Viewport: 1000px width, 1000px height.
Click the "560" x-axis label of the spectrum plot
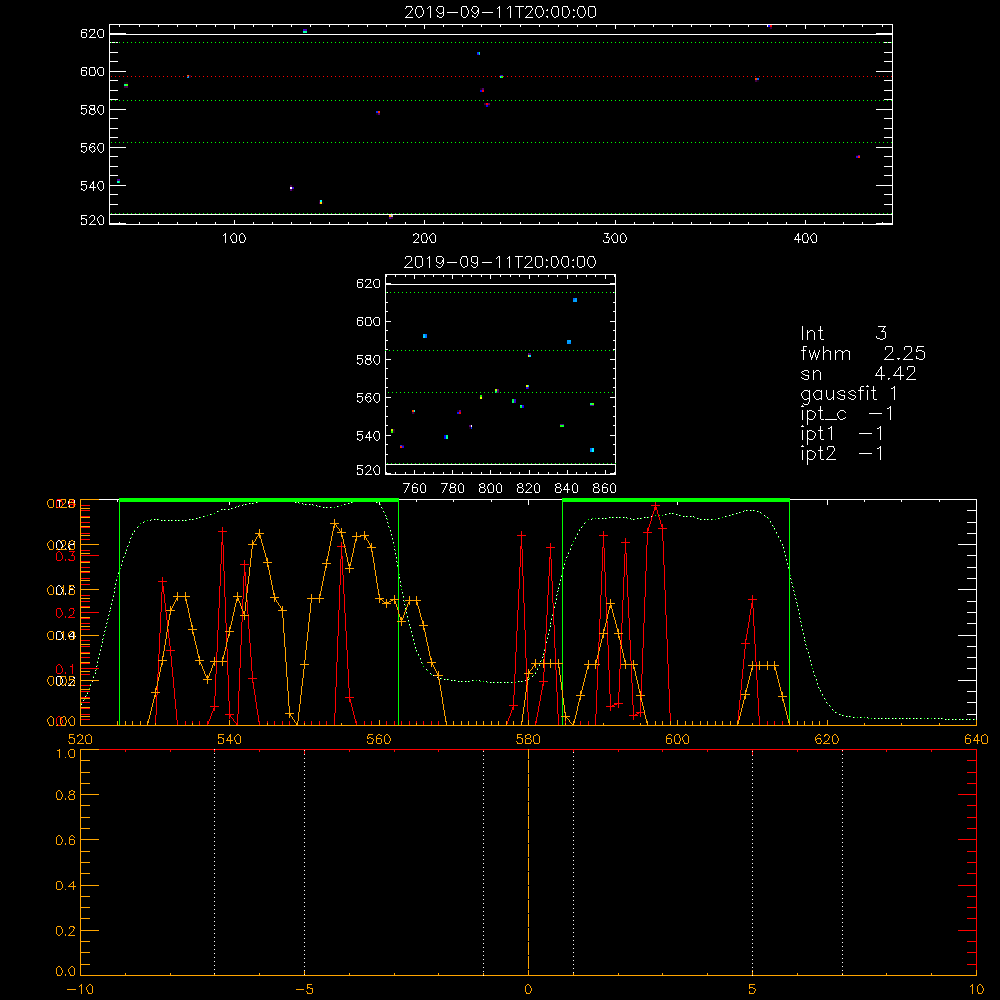pyautogui.click(x=379, y=739)
